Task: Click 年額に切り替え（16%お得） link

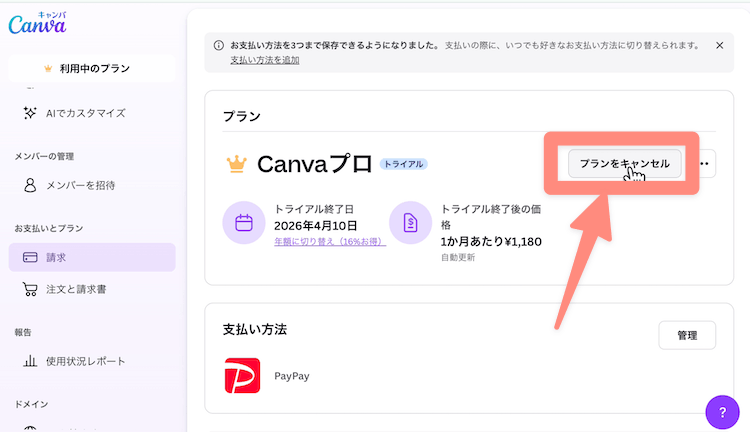Action: 330,242
